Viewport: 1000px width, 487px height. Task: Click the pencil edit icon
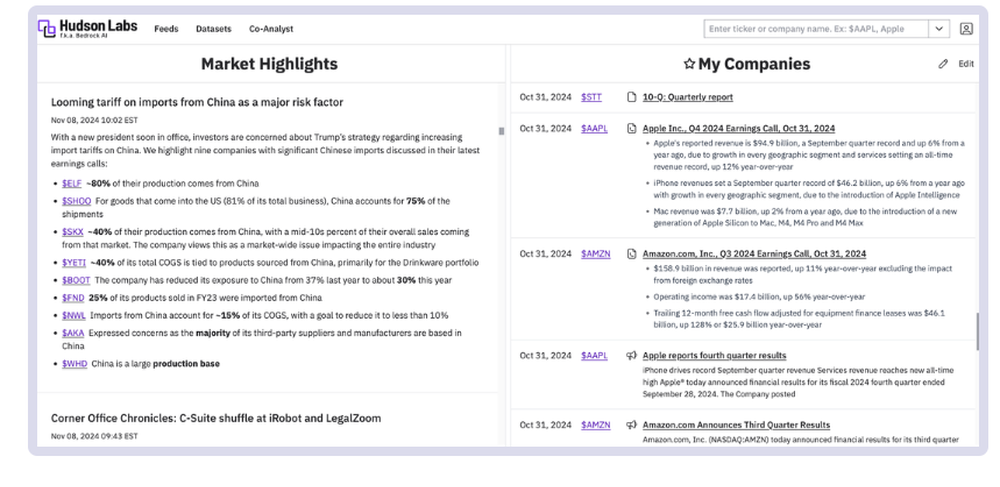[943, 64]
